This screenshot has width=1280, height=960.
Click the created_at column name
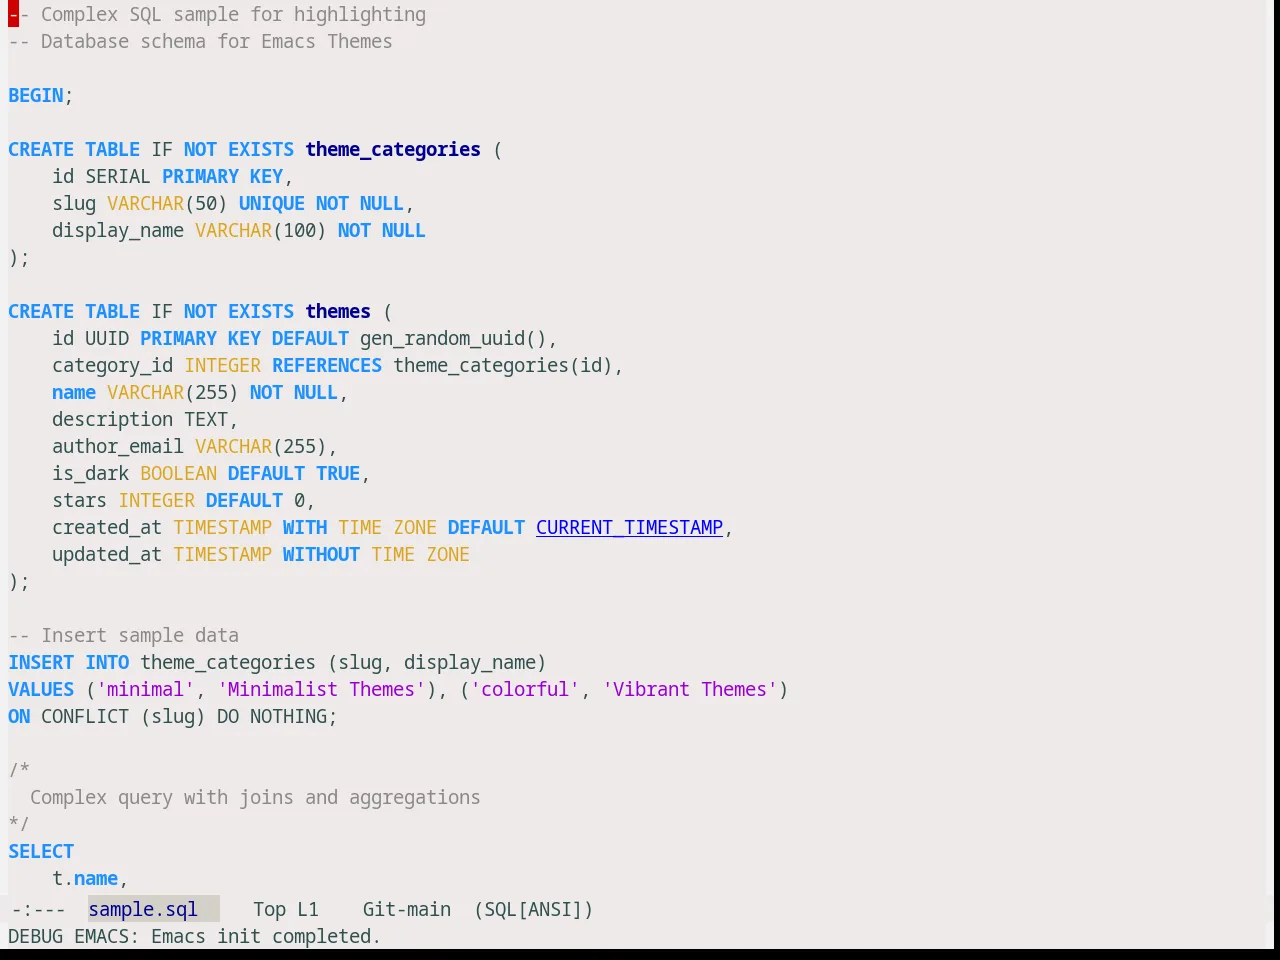point(107,527)
